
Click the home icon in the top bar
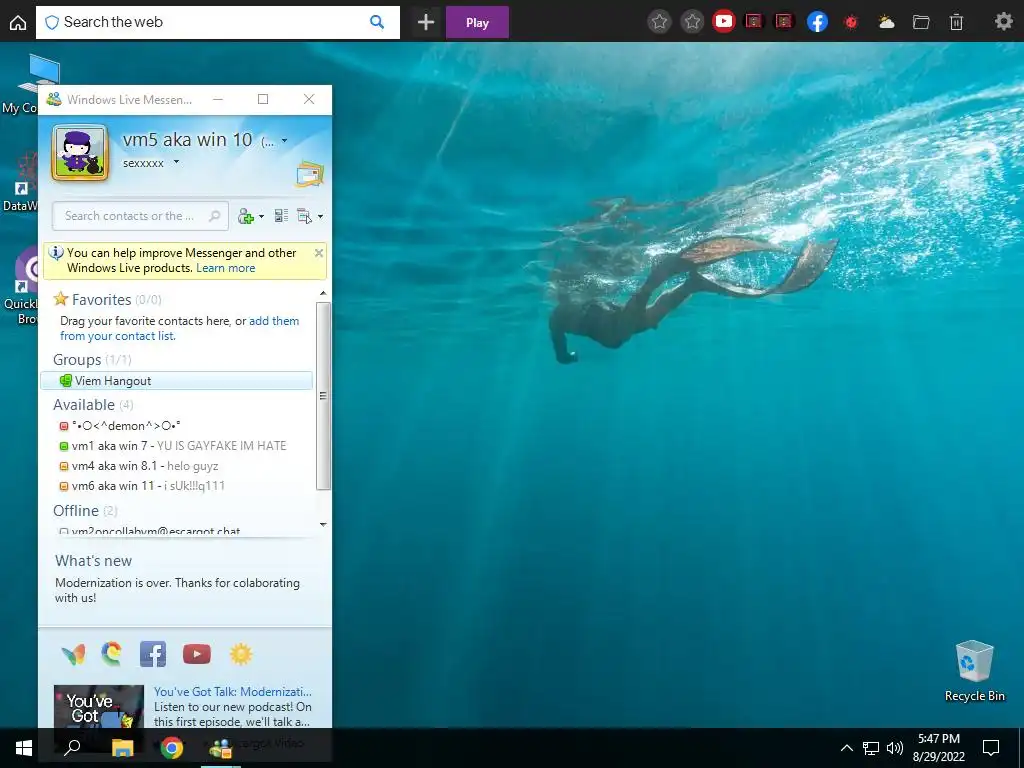[18, 22]
